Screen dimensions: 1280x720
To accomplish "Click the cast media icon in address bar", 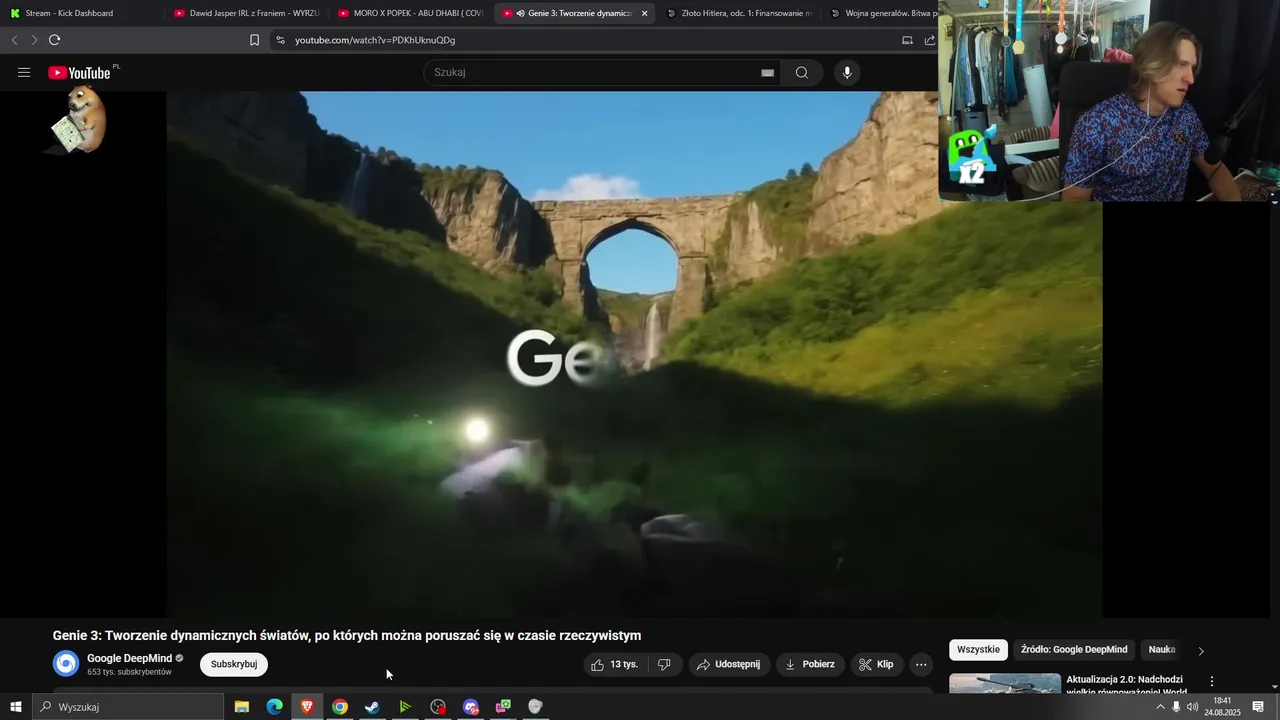I will click(907, 40).
